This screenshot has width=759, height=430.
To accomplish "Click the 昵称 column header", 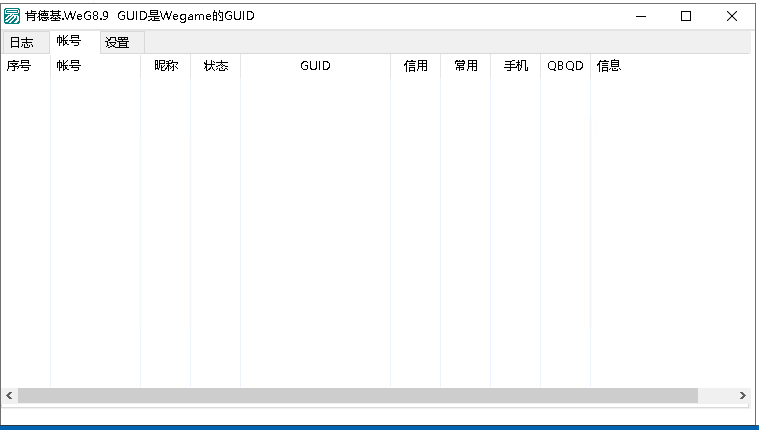I will [166, 66].
